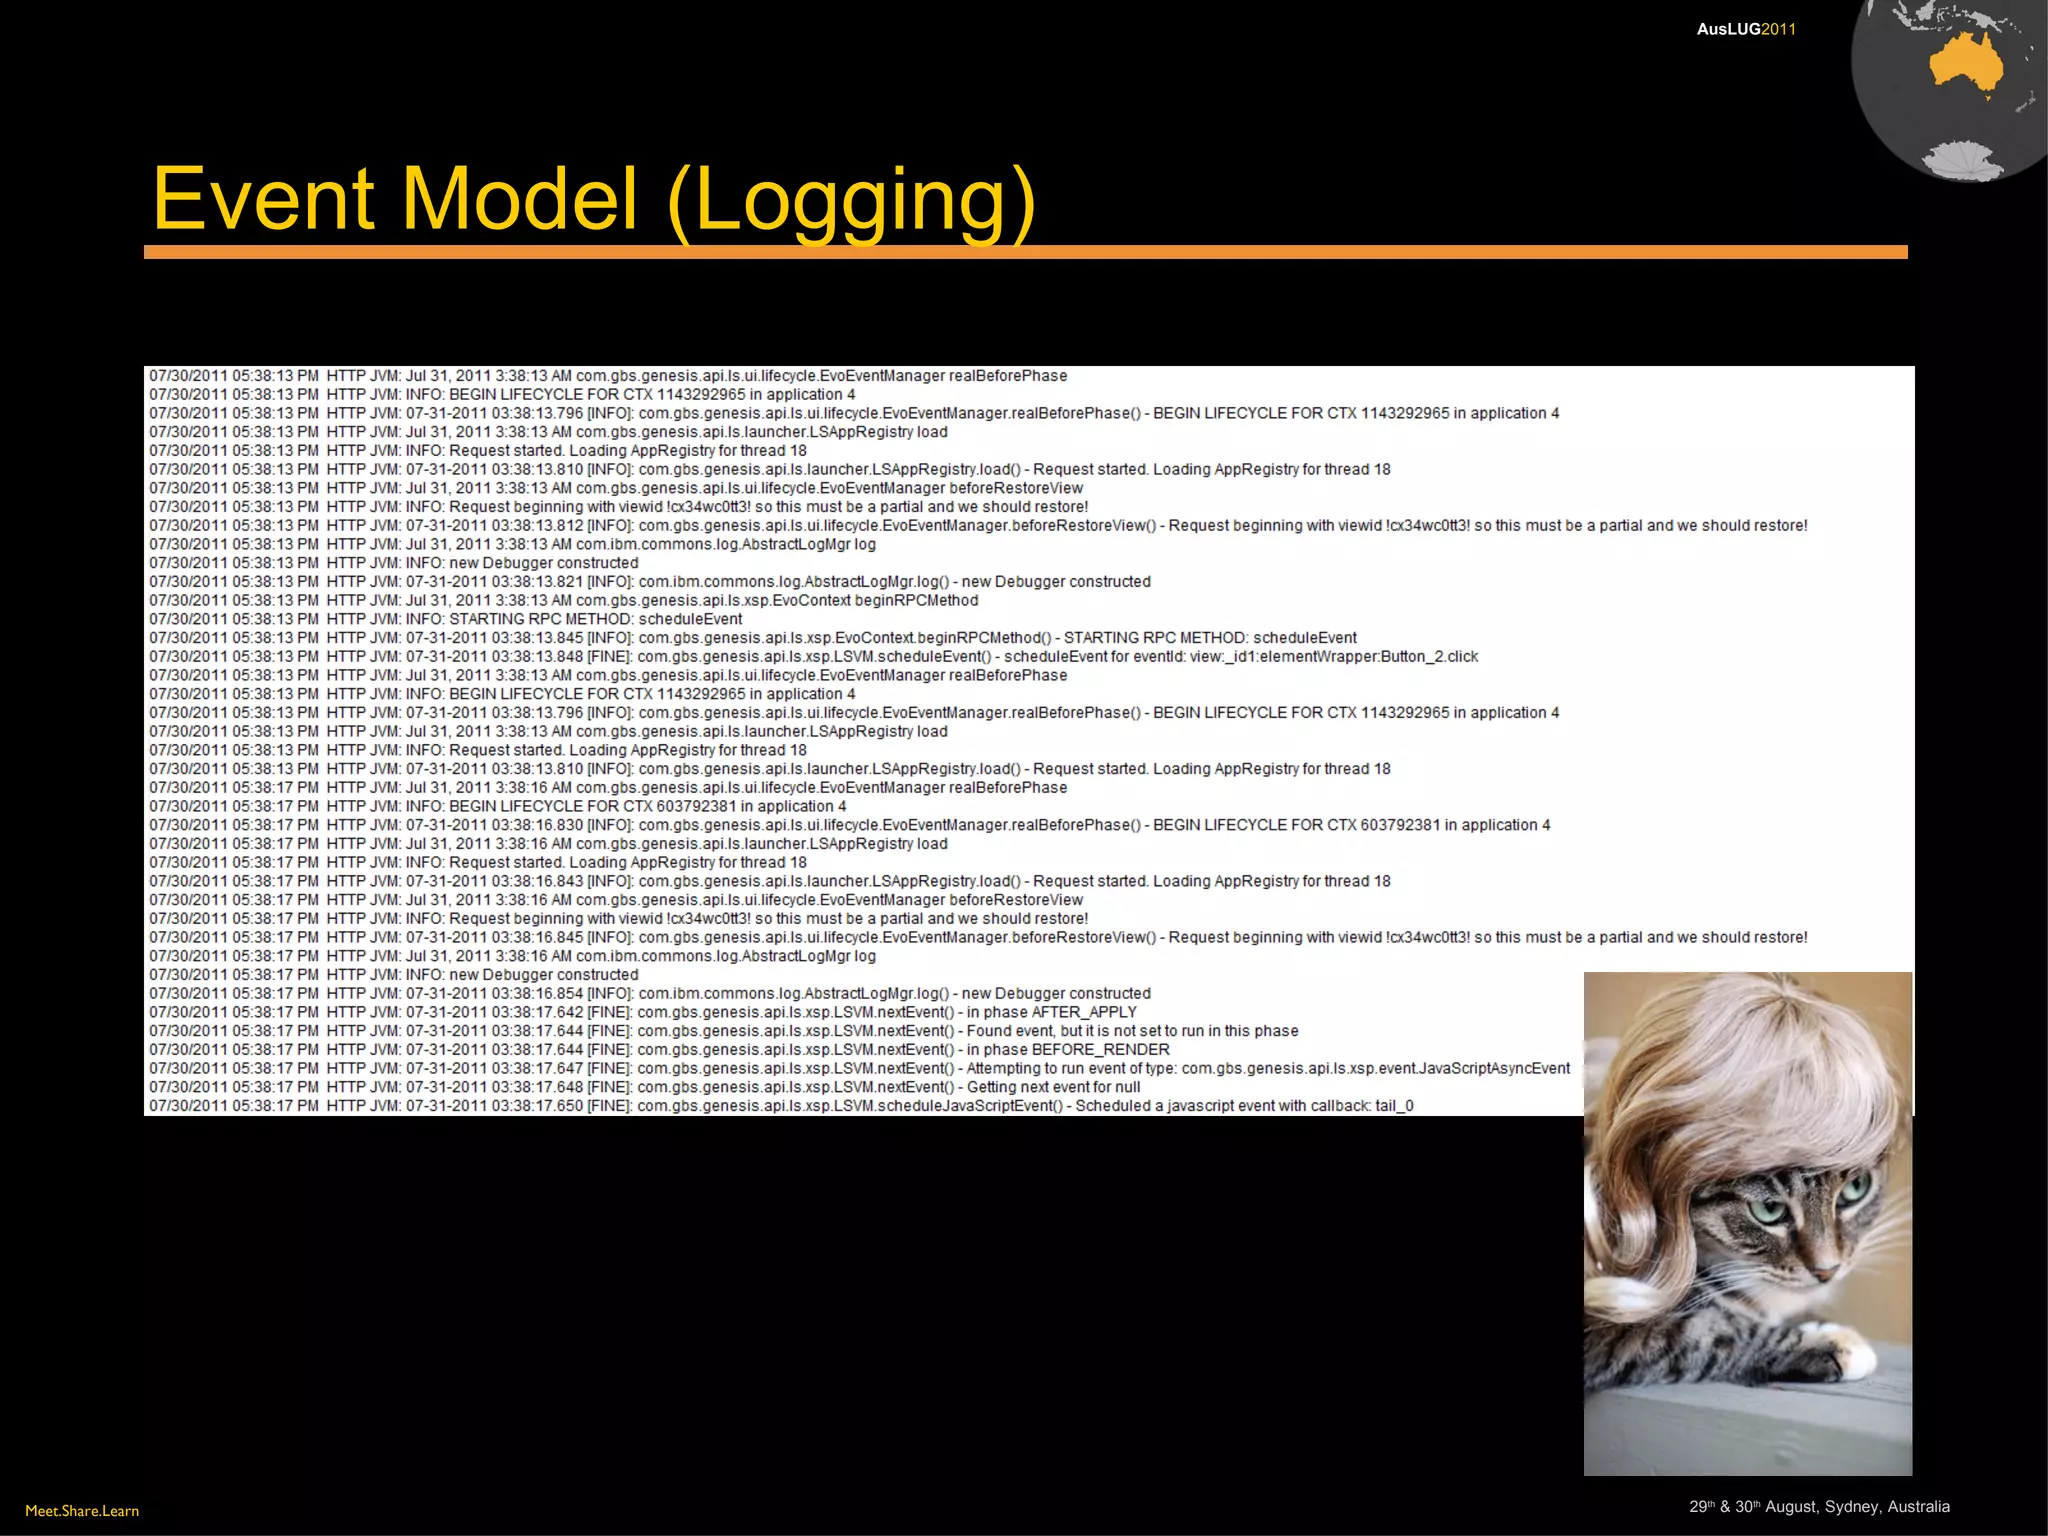
Task: Click the Meet.Share.Learn footer text
Action: click(x=82, y=1511)
